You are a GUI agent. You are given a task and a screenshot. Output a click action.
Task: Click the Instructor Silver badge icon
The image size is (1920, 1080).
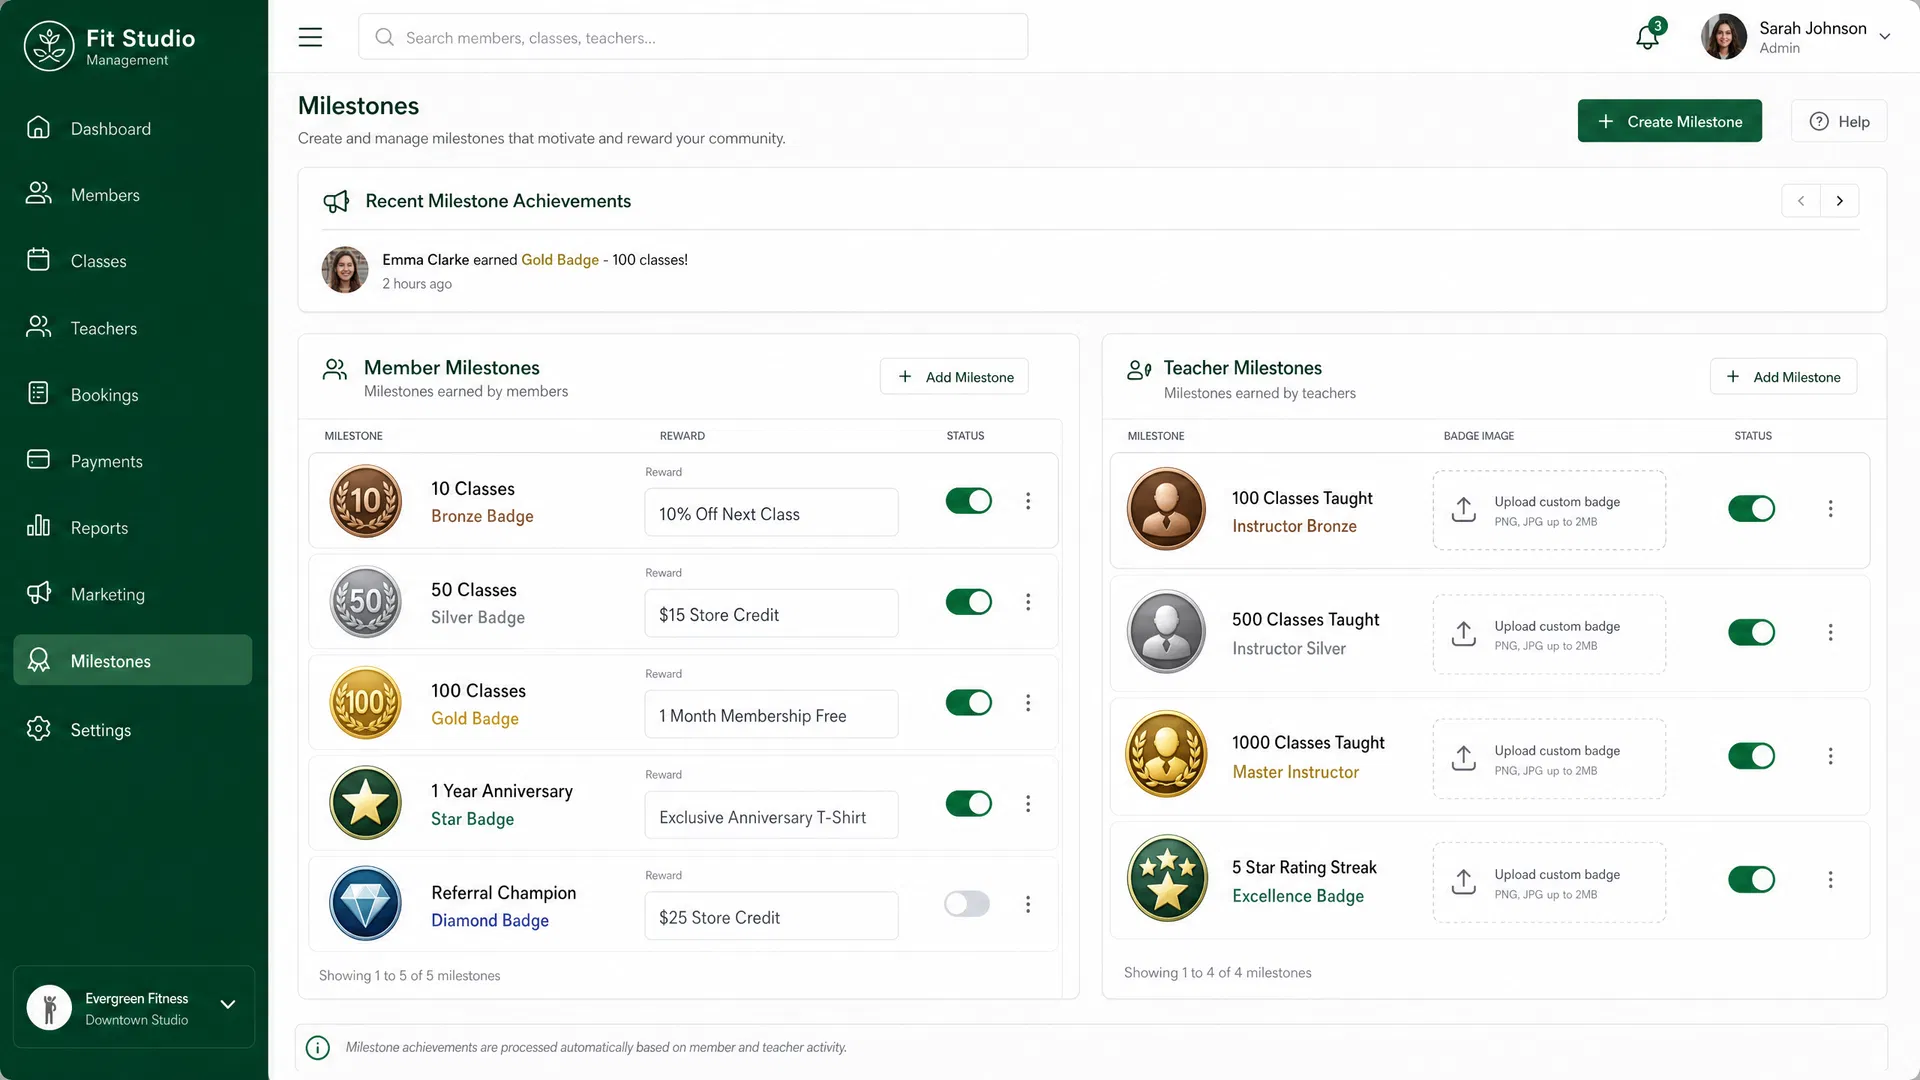click(x=1166, y=632)
